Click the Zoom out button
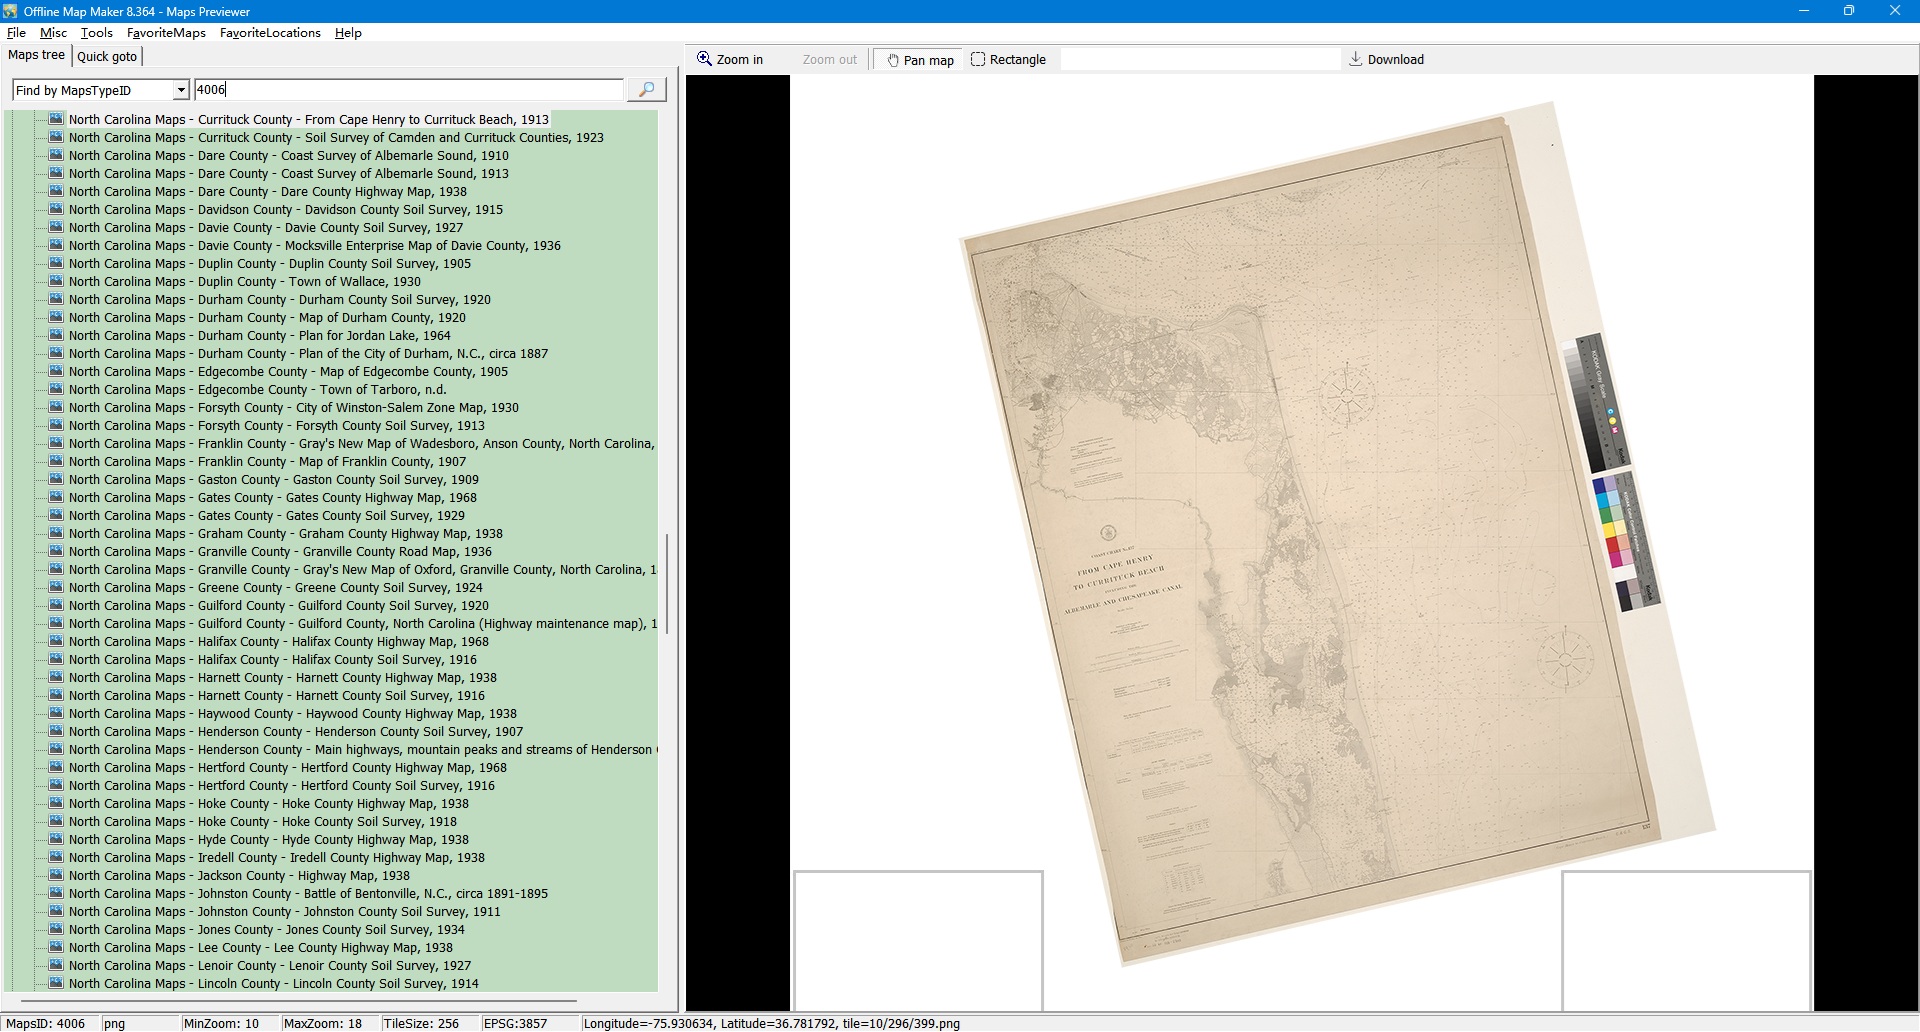The width and height of the screenshot is (1920, 1032). click(829, 60)
